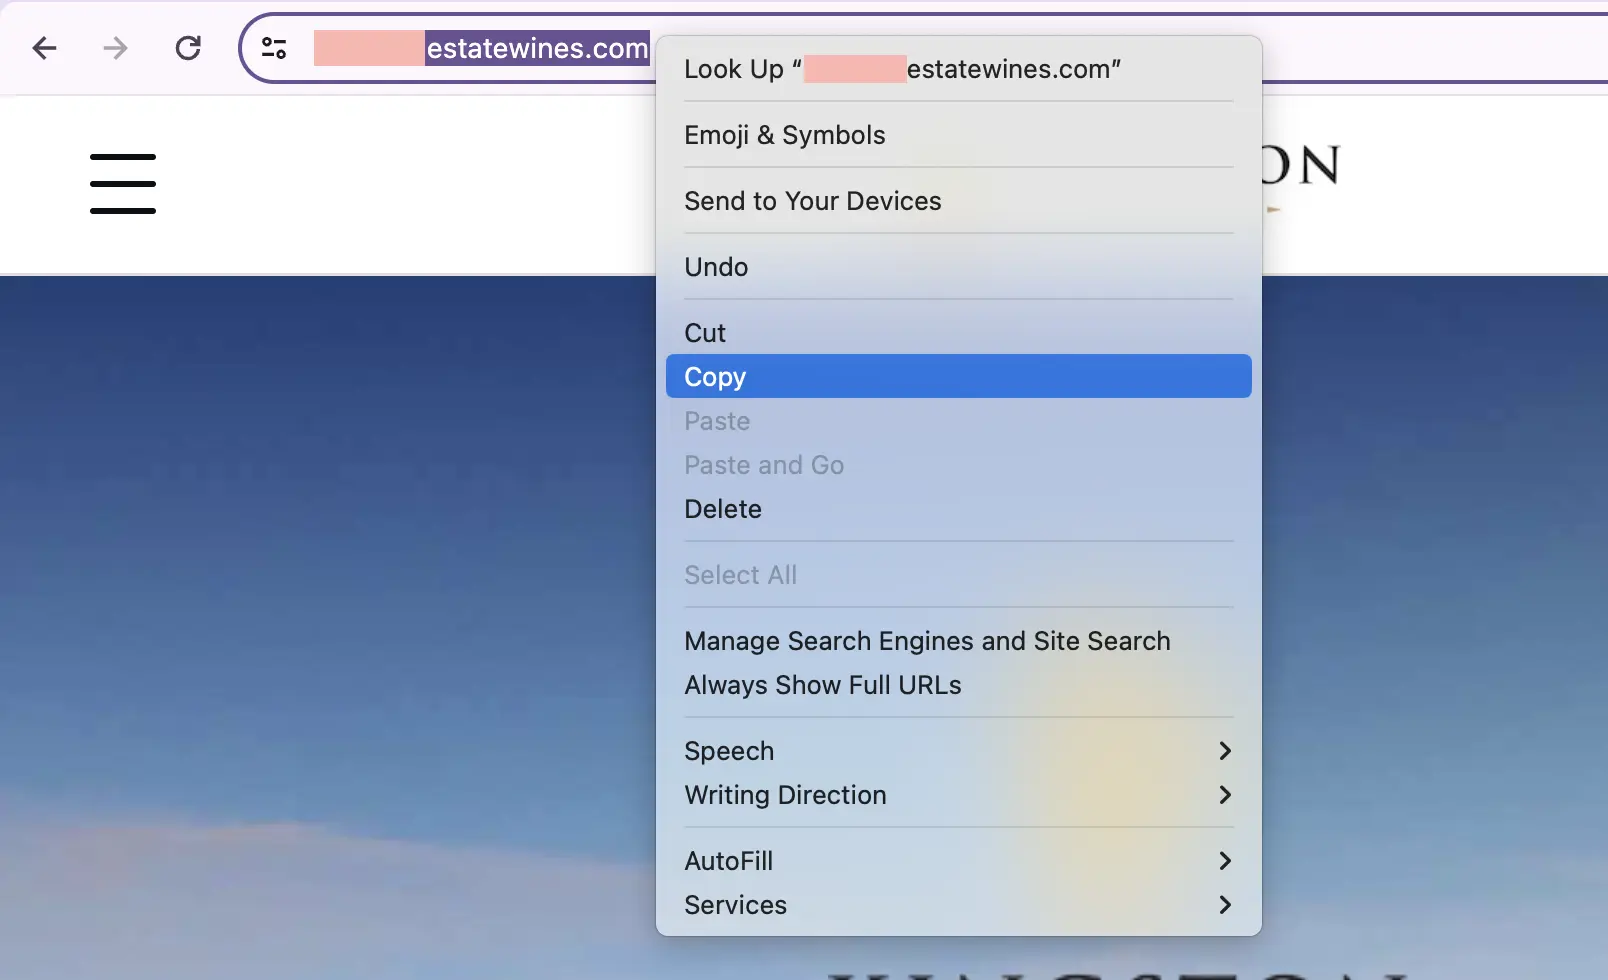
Task: Click Undo in the context menu
Action: 716,267
